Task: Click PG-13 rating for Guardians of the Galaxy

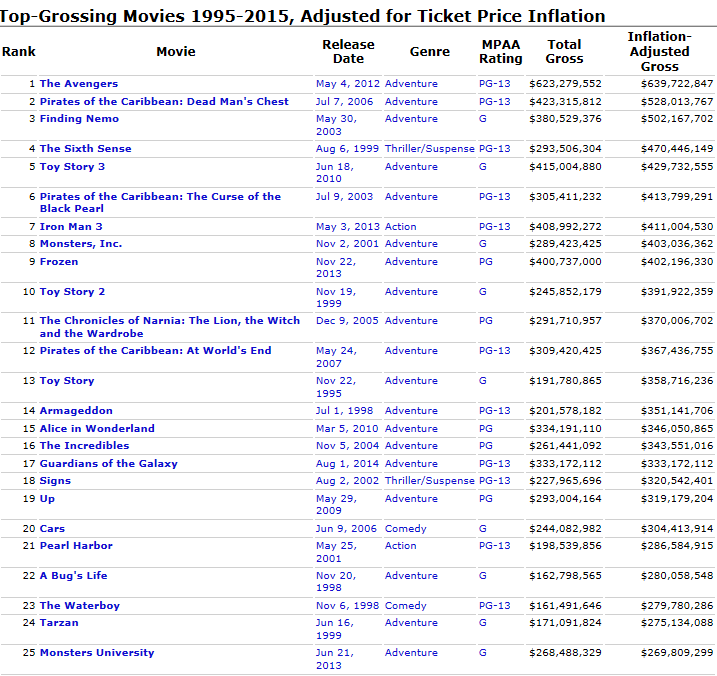Action: click(495, 464)
